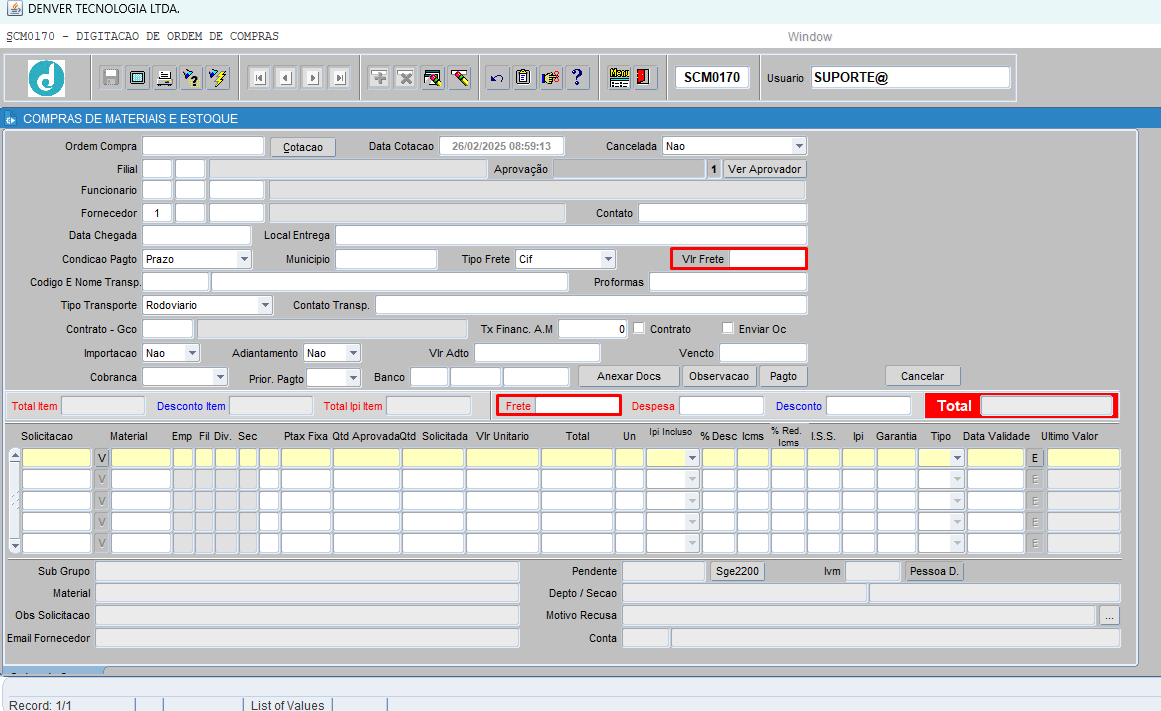1161x711 pixels.
Task: Click the Print toolbar icon
Action: [164, 77]
